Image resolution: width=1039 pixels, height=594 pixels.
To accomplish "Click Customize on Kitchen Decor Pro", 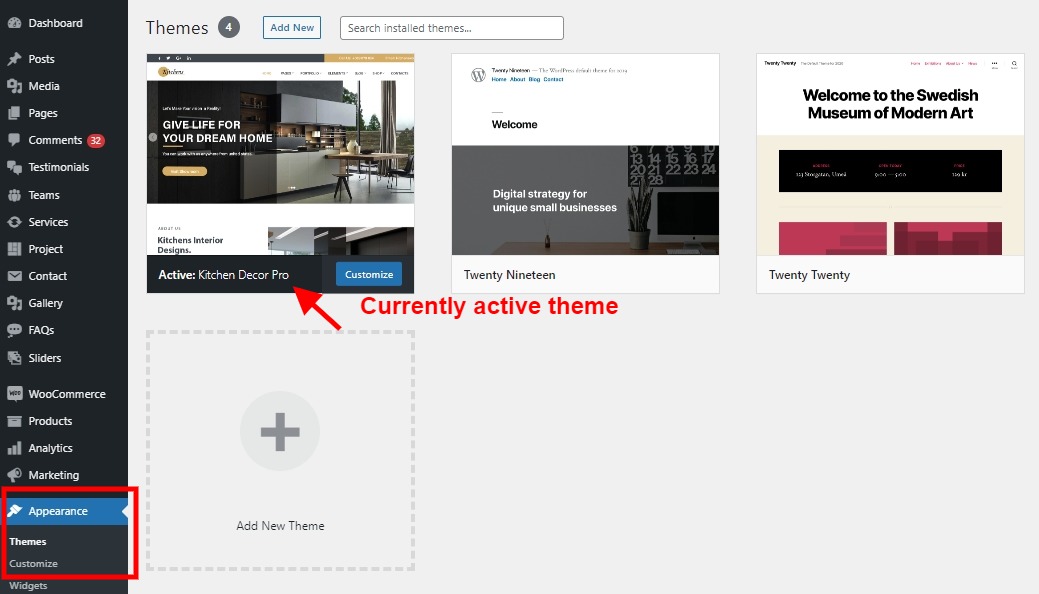I will [369, 274].
